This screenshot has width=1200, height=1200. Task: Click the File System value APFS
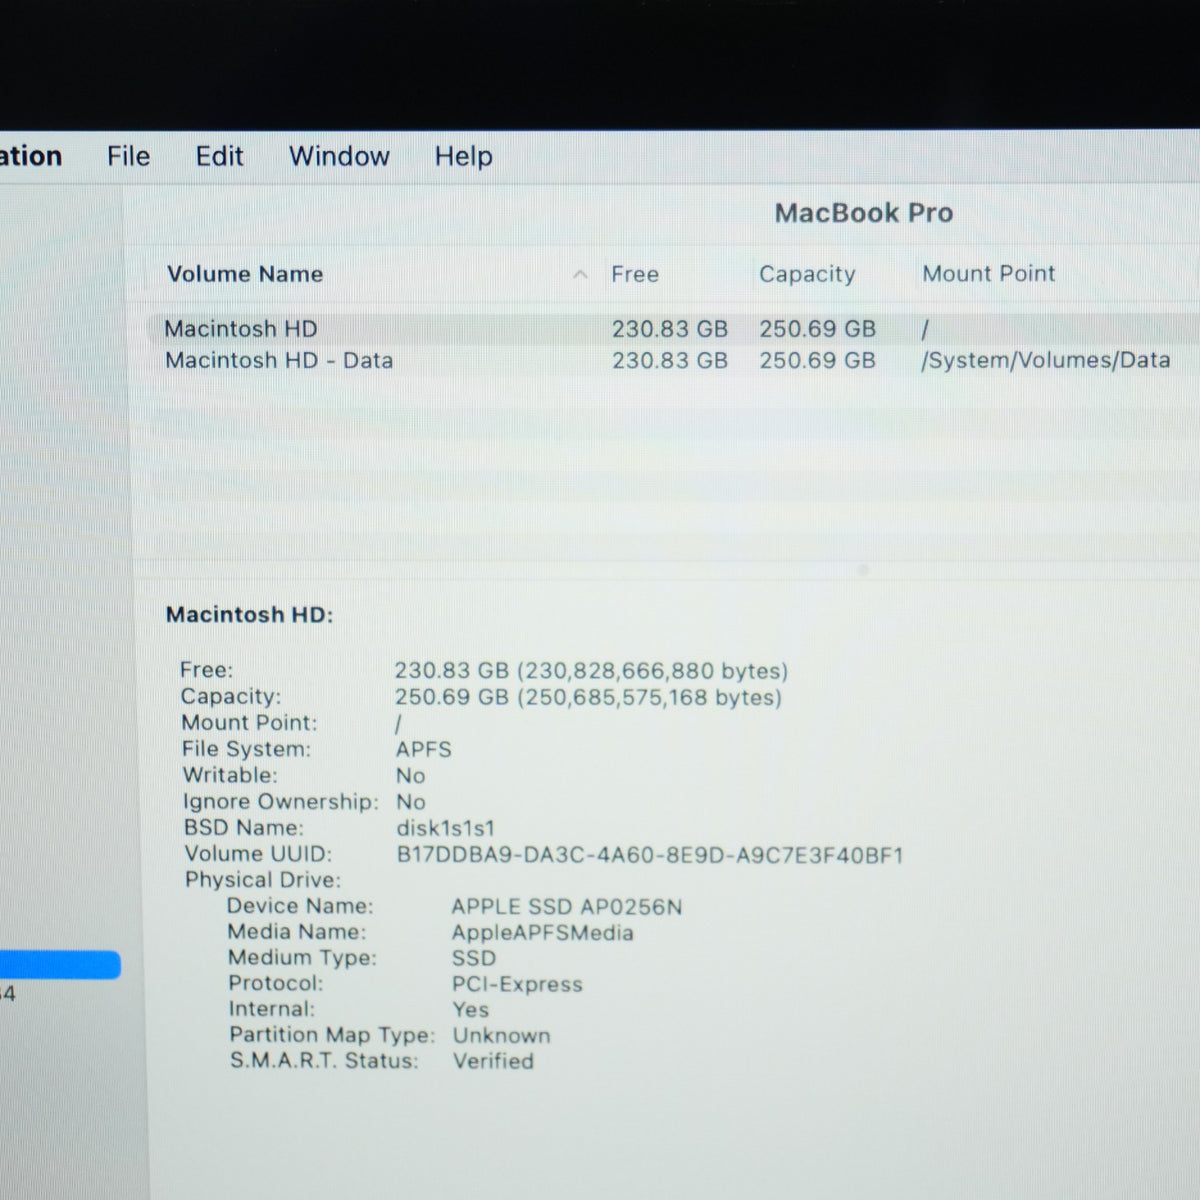[x=424, y=749]
